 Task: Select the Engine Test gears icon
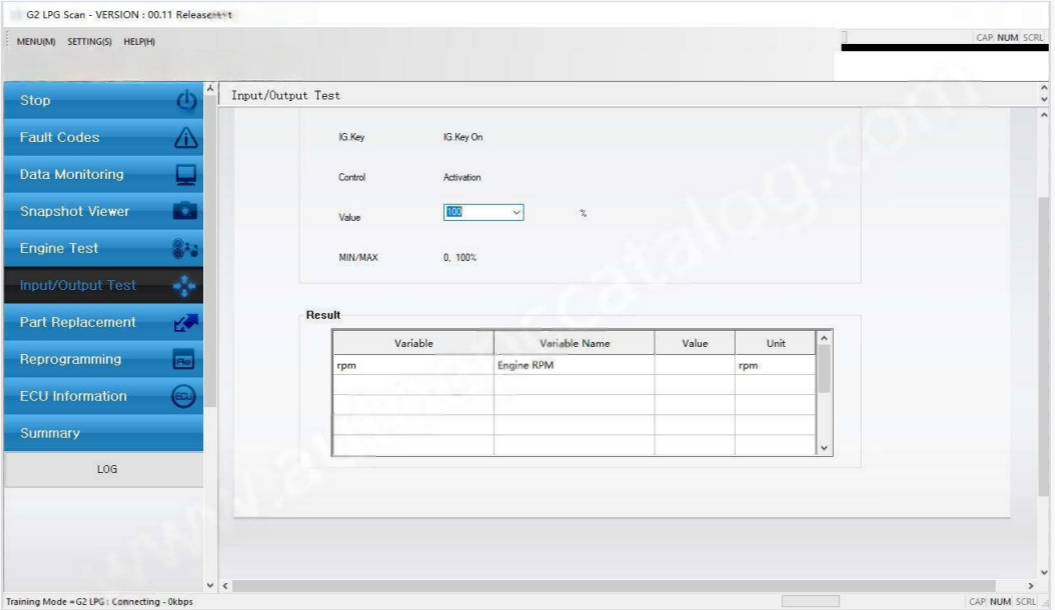(186, 249)
